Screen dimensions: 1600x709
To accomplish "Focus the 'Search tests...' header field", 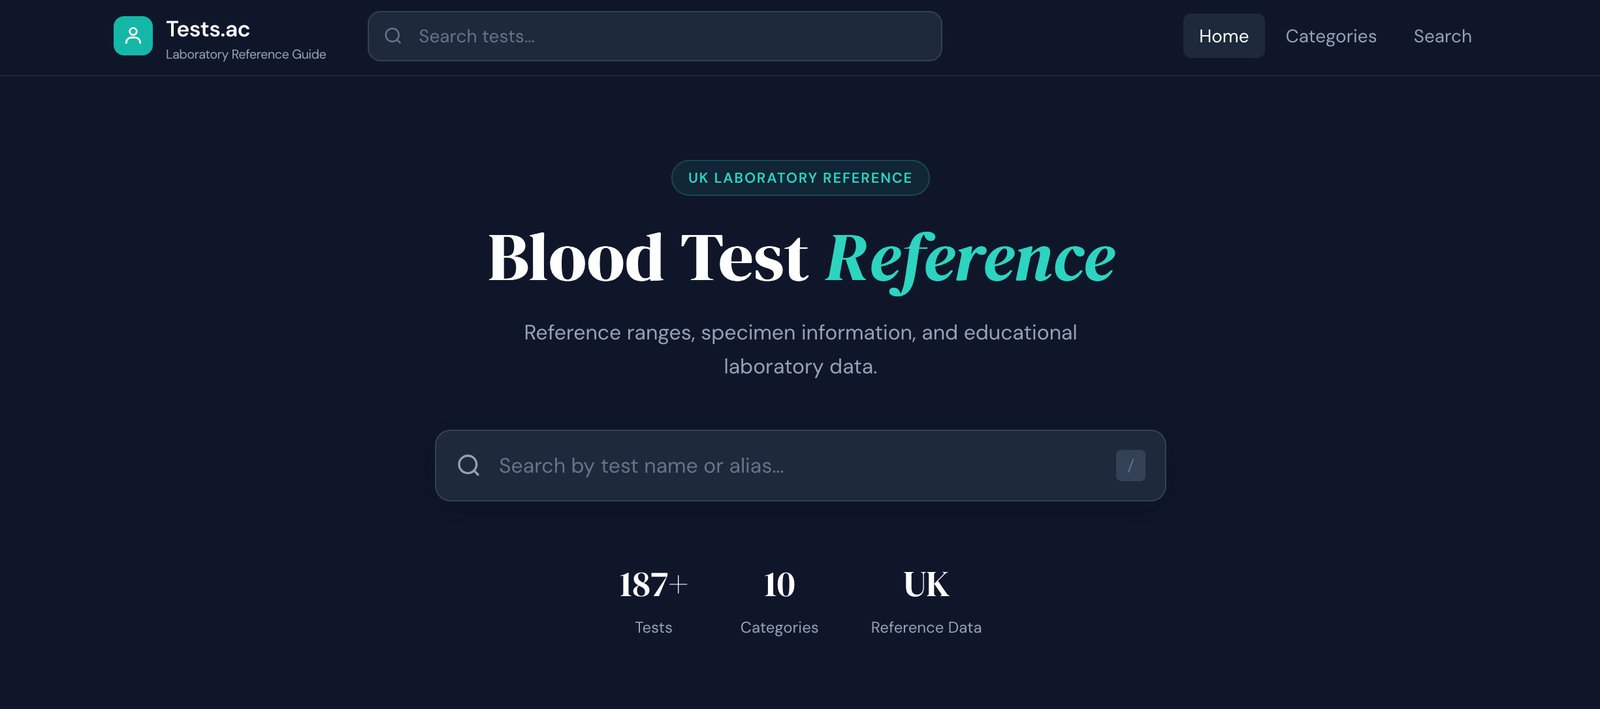I will [x=655, y=36].
